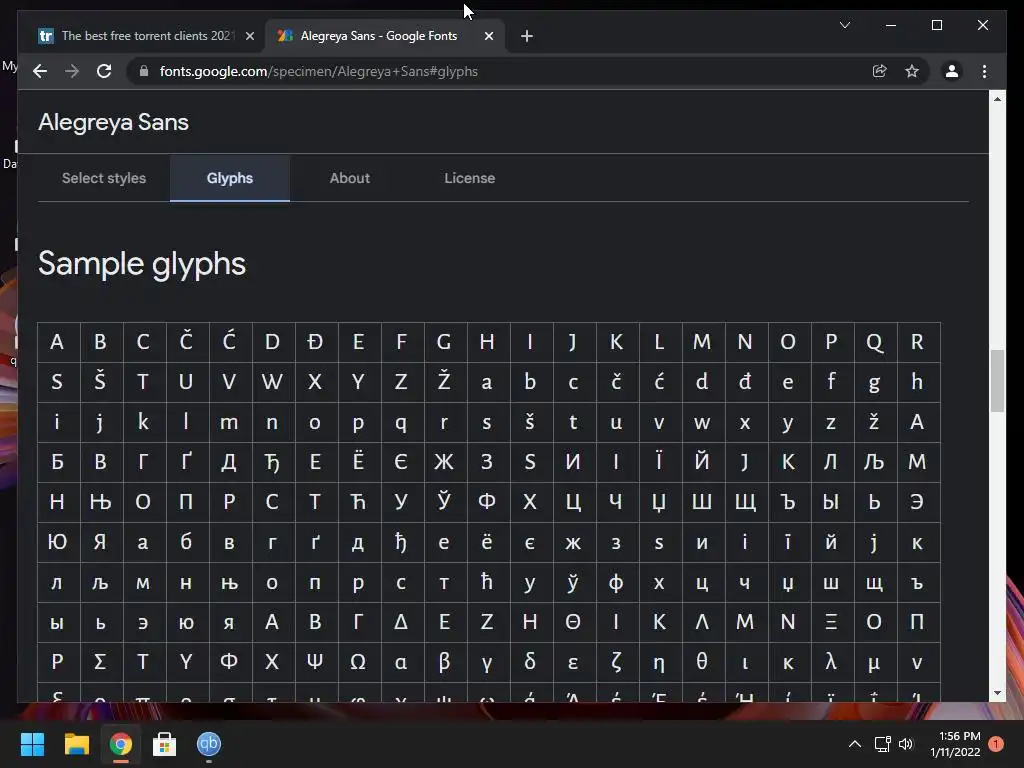Click the scrollbar down arrow
The height and width of the screenshot is (768, 1024).
997,693
